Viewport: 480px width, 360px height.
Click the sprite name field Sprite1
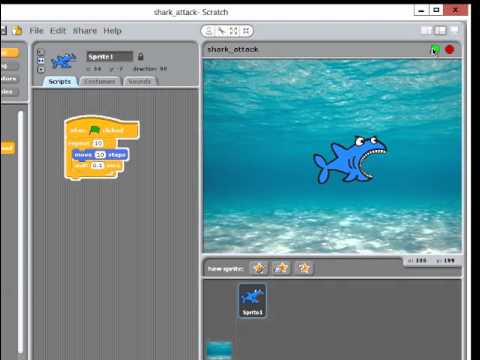109,57
